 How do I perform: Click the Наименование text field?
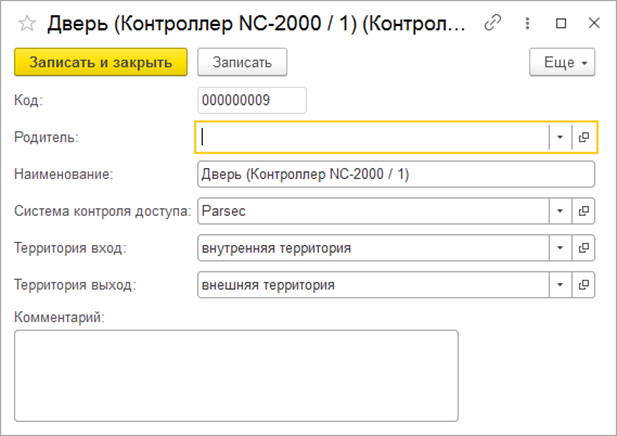(x=396, y=174)
